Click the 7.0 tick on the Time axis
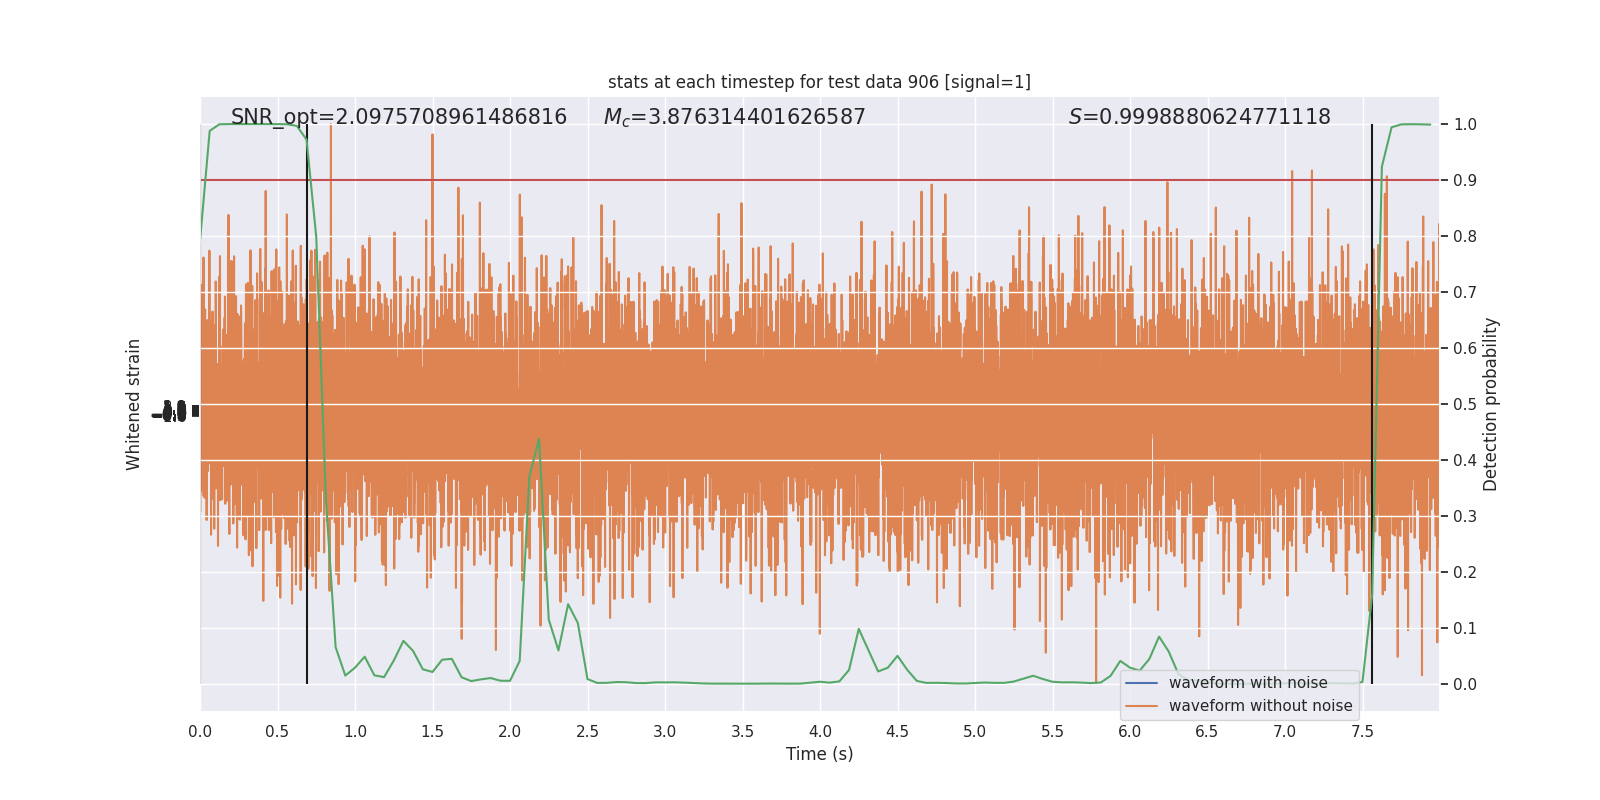Screen dimensions: 1600x800 (1285, 731)
